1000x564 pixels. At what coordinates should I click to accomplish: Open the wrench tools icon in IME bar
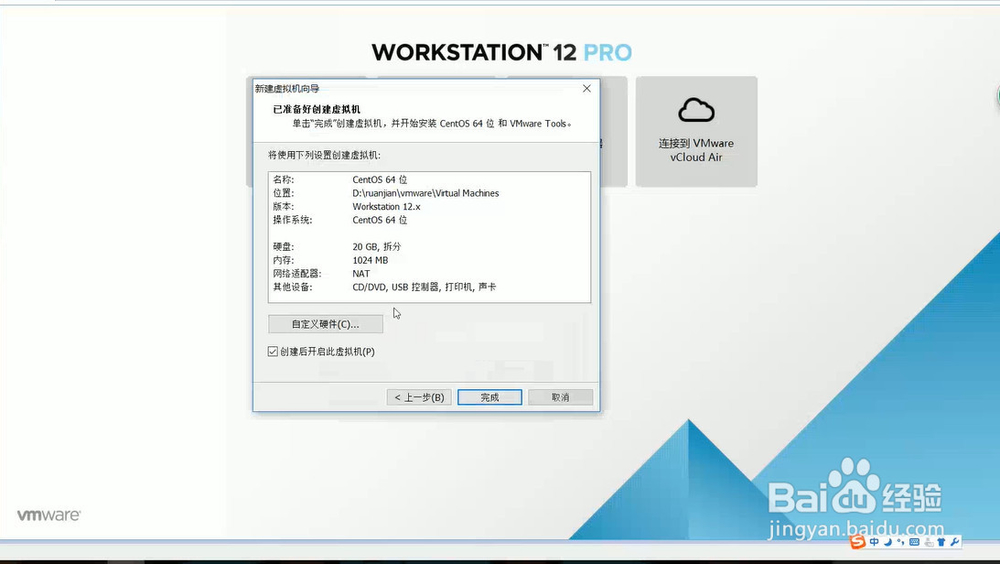click(x=955, y=542)
